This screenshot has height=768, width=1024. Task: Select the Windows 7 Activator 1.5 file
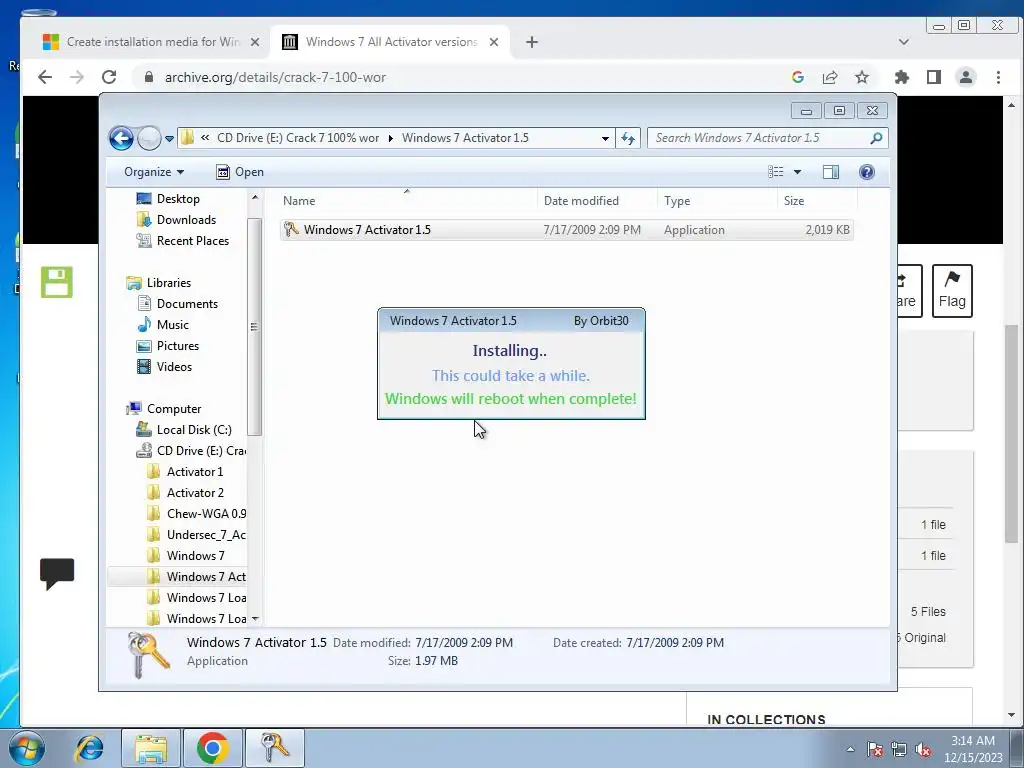[x=566, y=230]
